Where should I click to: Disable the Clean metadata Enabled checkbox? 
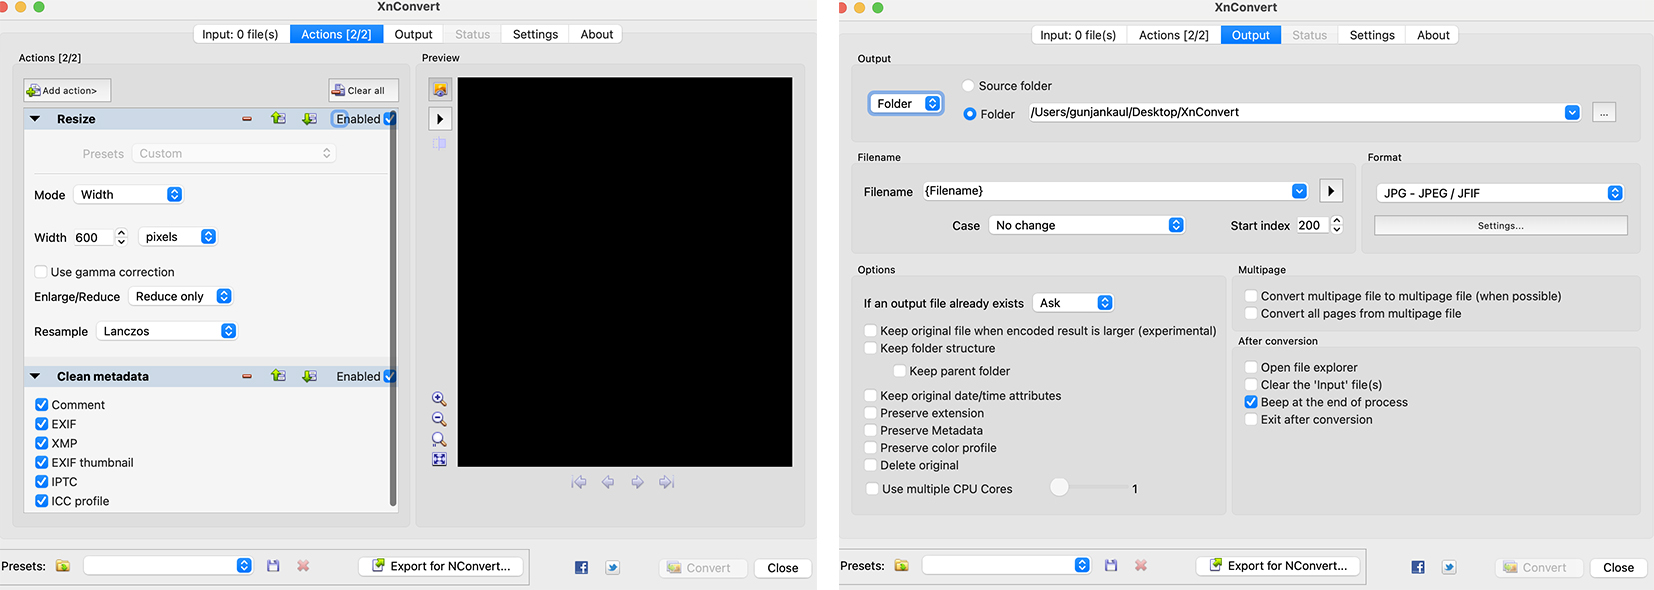click(390, 377)
